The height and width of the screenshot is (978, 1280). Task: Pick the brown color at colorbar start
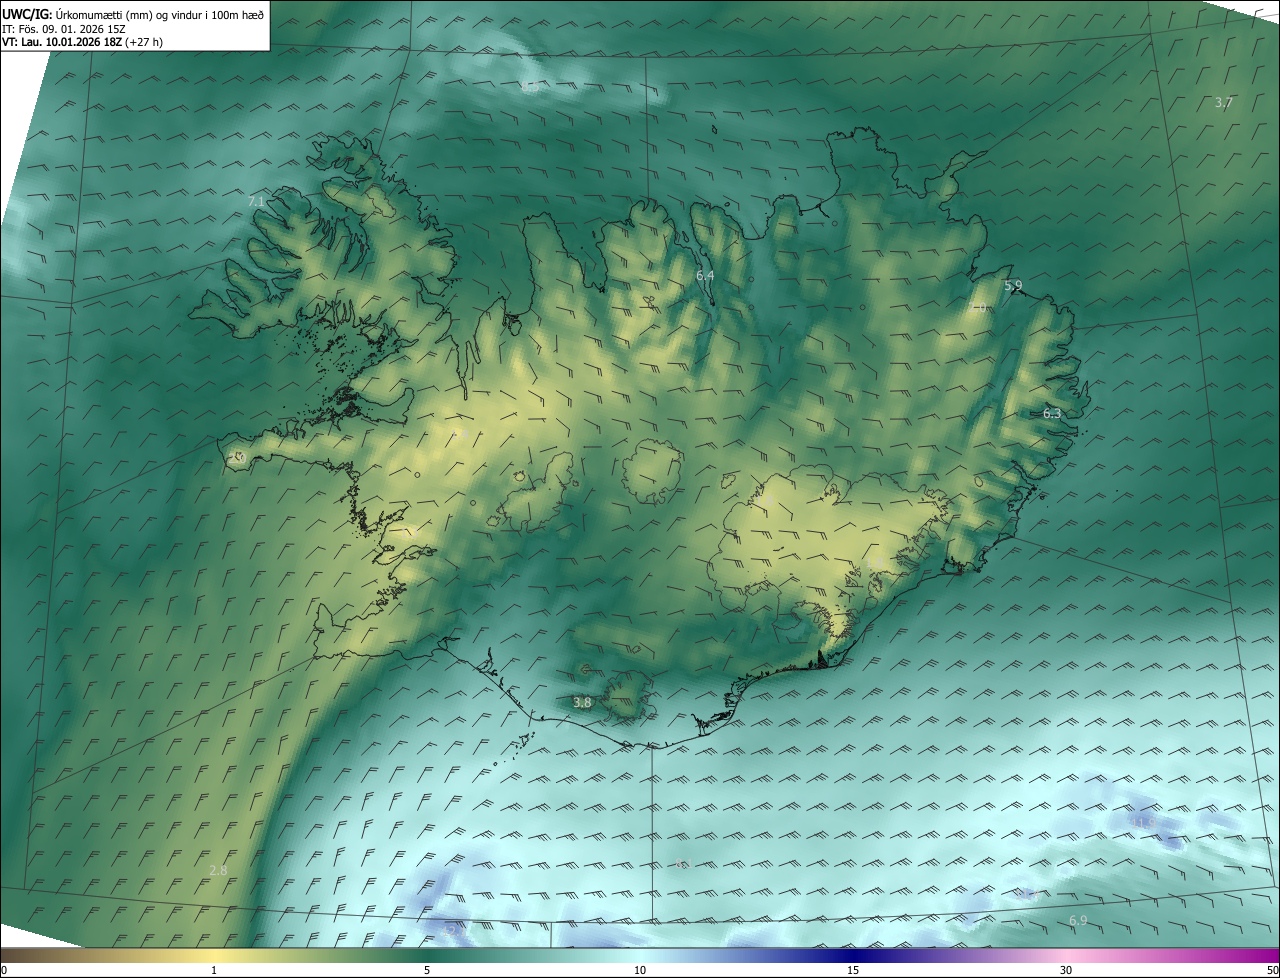5,955
